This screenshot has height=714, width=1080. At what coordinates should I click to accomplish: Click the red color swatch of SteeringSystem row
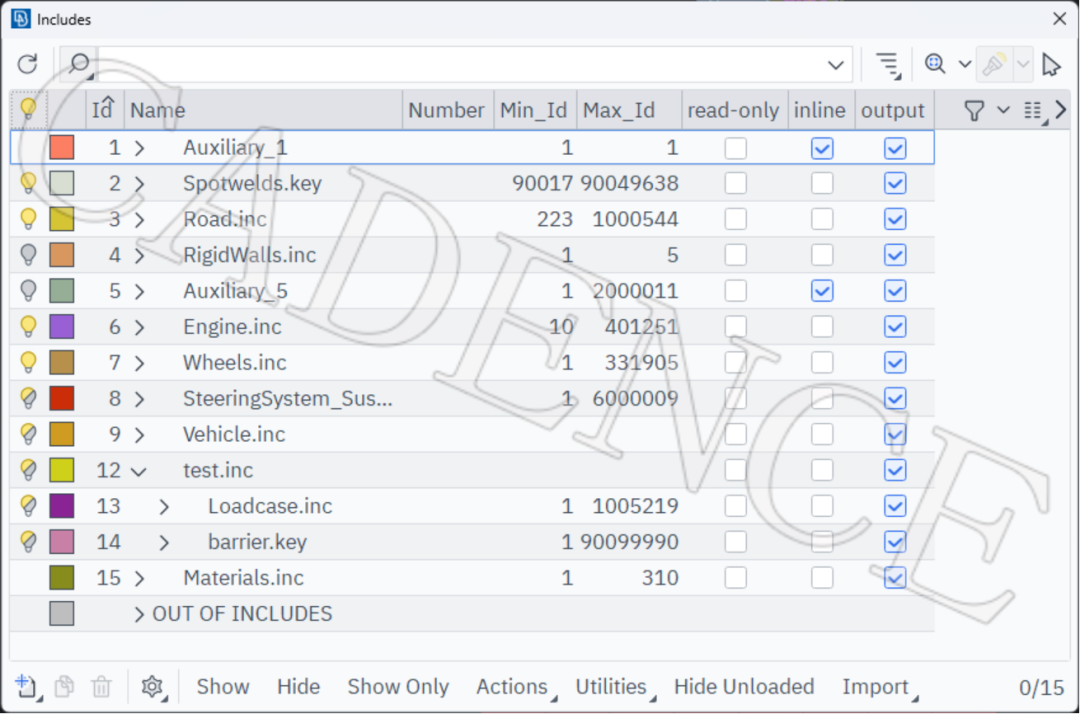pyautogui.click(x=62, y=398)
